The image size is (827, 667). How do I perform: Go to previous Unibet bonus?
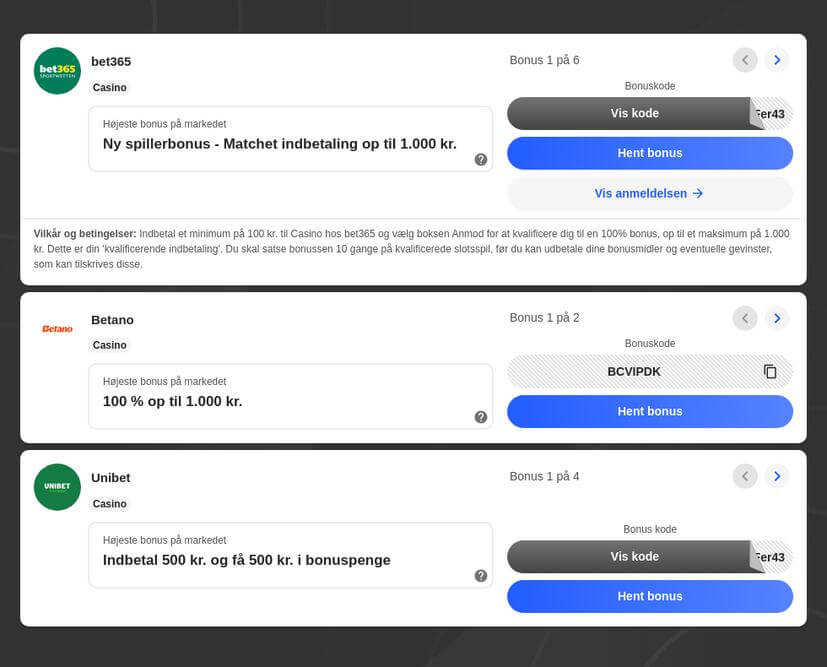[745, 476]
